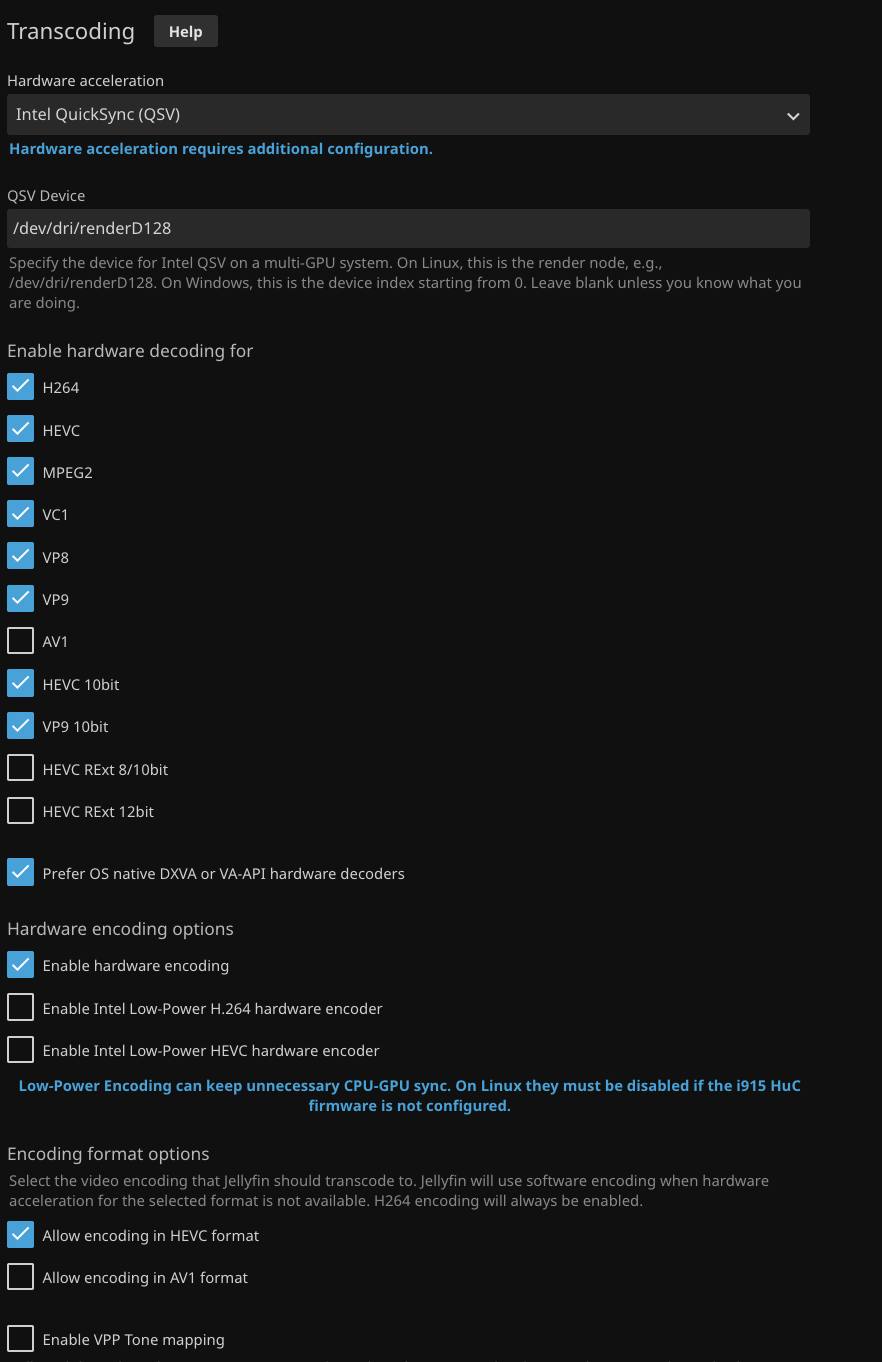Disable HEVC hardware decoding checkbox

tap(21, 430)
